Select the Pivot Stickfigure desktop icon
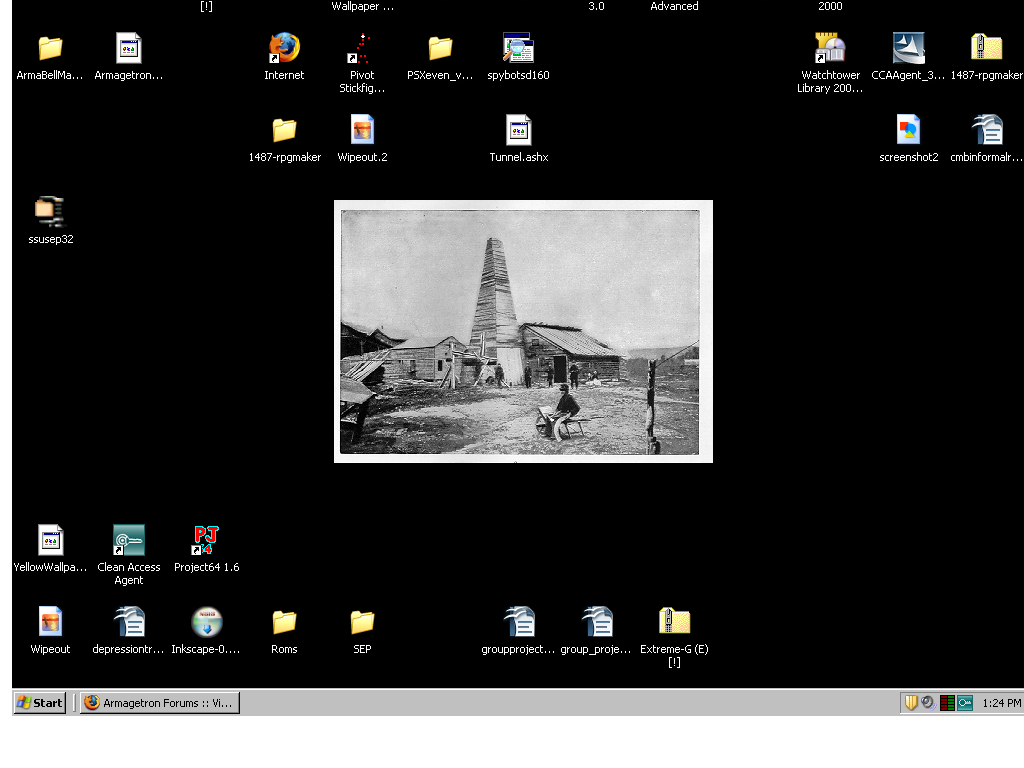Image resolution: width=1024 pixels, height=768 pixels. click(x=362, y=48)
